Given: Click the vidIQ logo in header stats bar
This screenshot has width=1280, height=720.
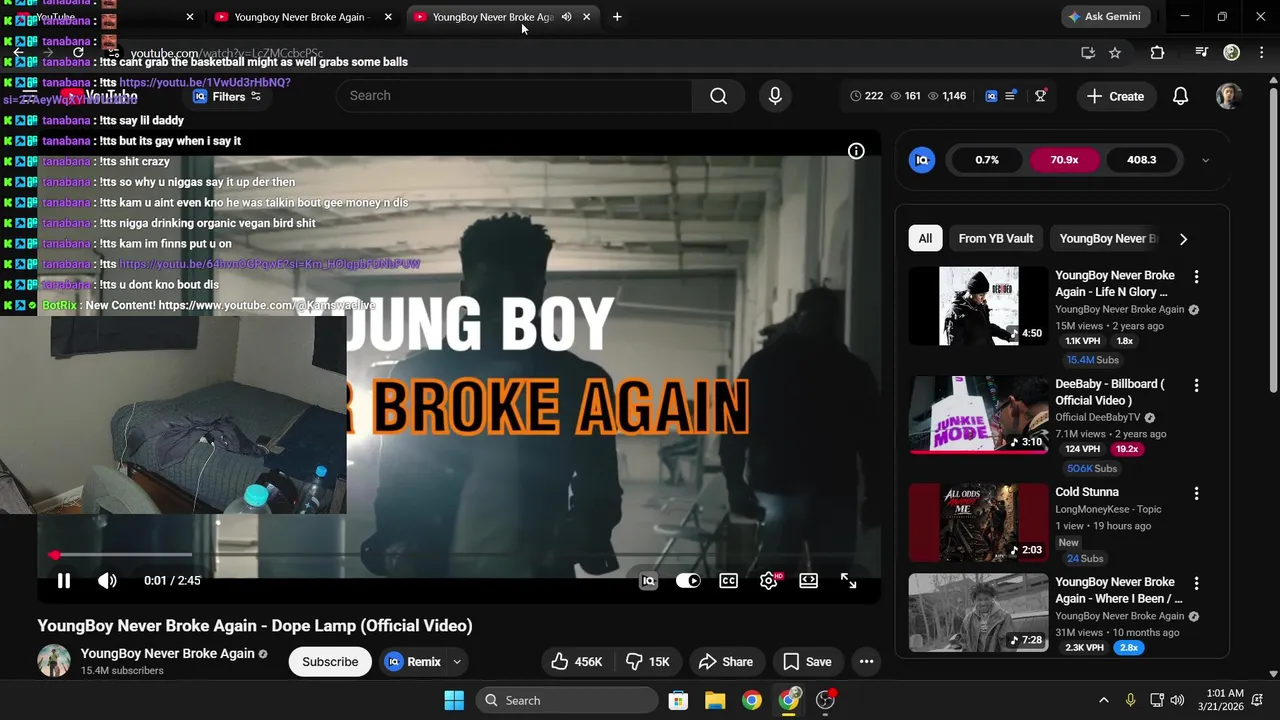Looking at the screenshot, I should (x=991, y=96).
